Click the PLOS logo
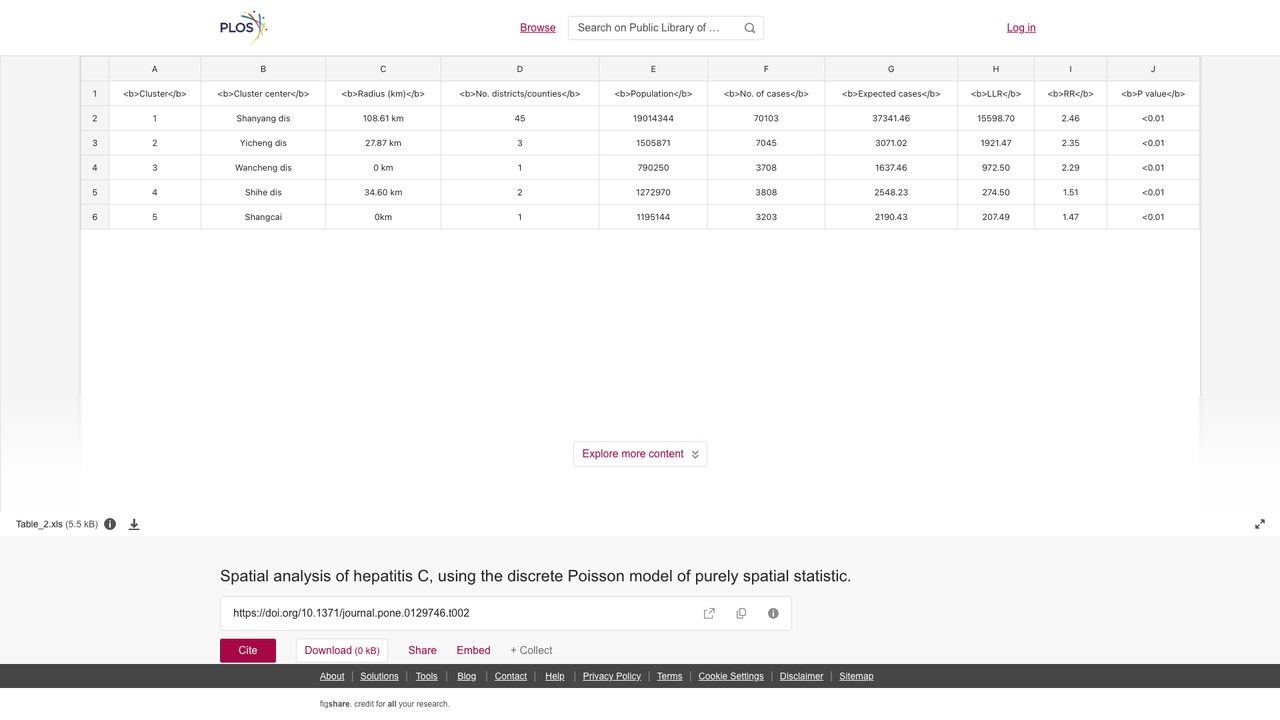This screenshot has width=1280, height=720. (244, 28)
